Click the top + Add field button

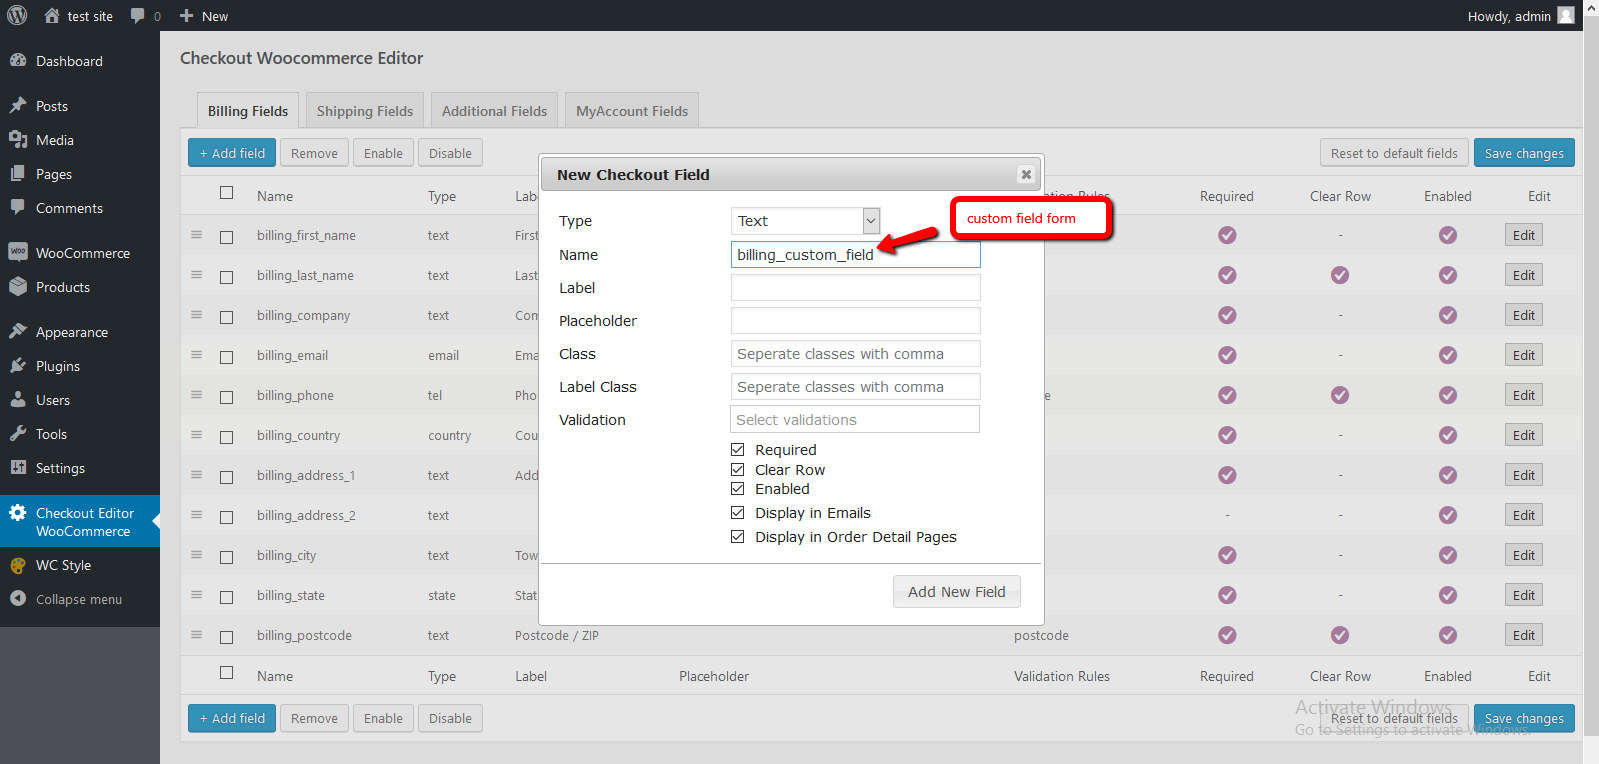tap(232, 153)
